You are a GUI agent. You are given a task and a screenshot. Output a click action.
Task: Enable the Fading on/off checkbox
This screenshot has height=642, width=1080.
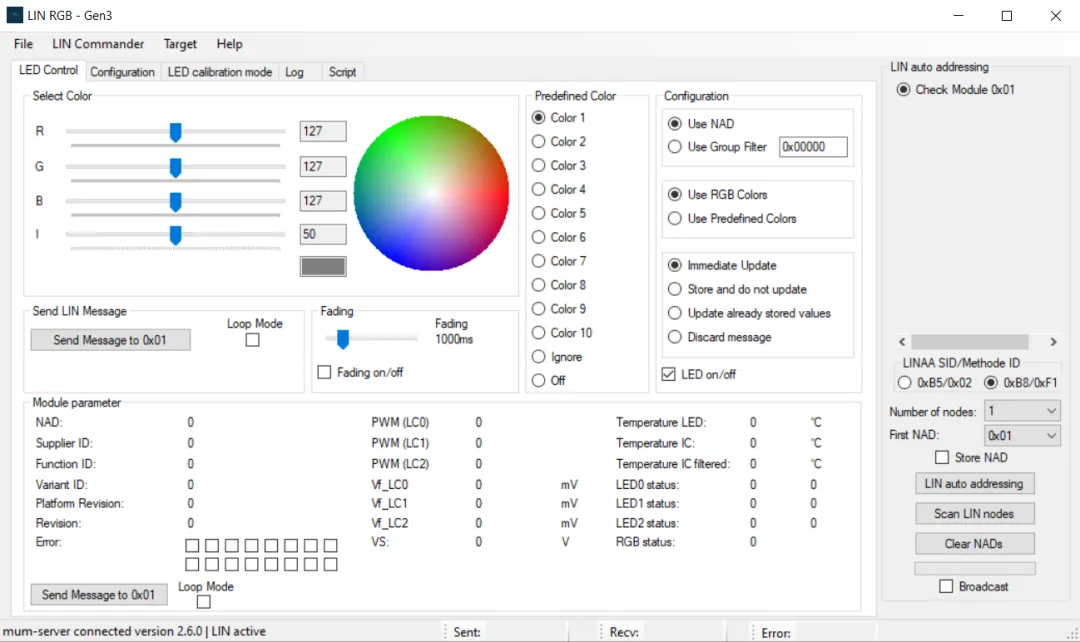tap(324, 373)
